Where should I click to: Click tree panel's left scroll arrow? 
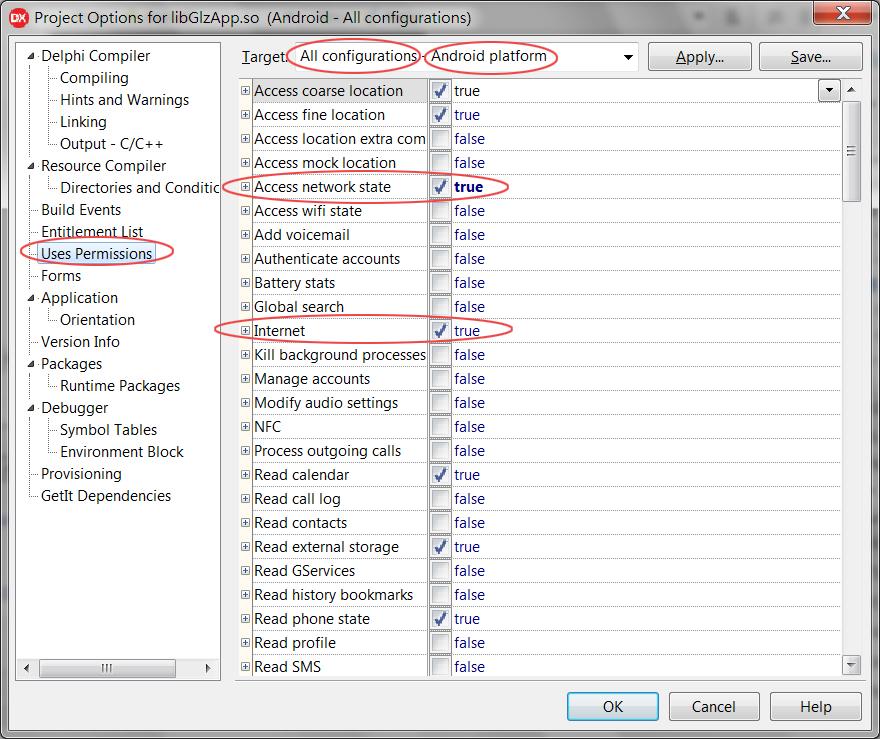[x=26, y=668]
